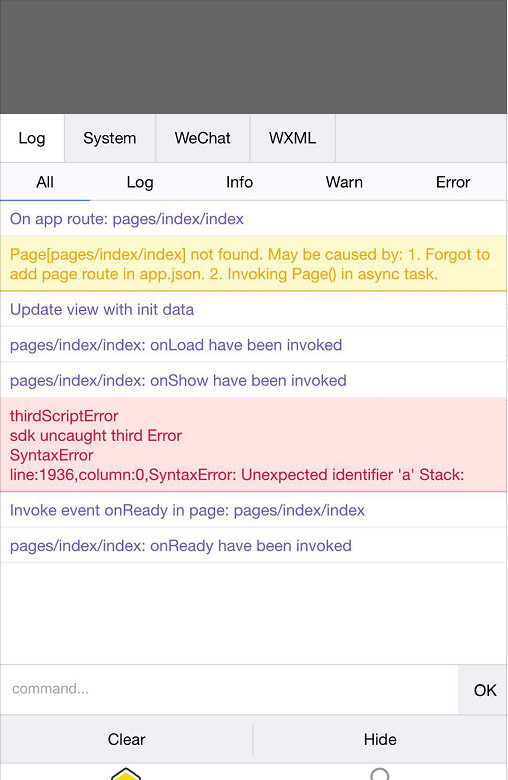Show All log entries filter
Viewport: 508px width, 780px height.
(45, 182)
